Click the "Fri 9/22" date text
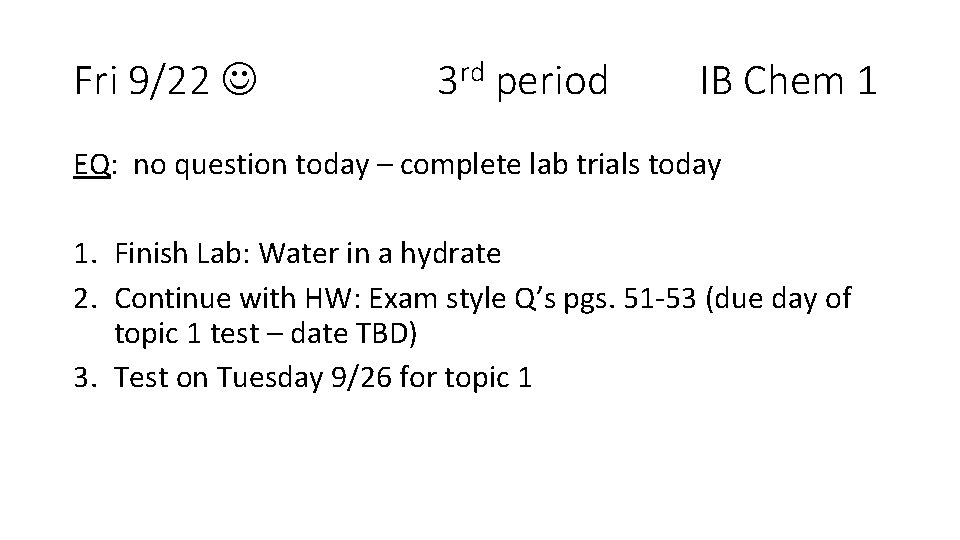The height and width of the screenshot is (540, 960). click(x=141, y=82)
